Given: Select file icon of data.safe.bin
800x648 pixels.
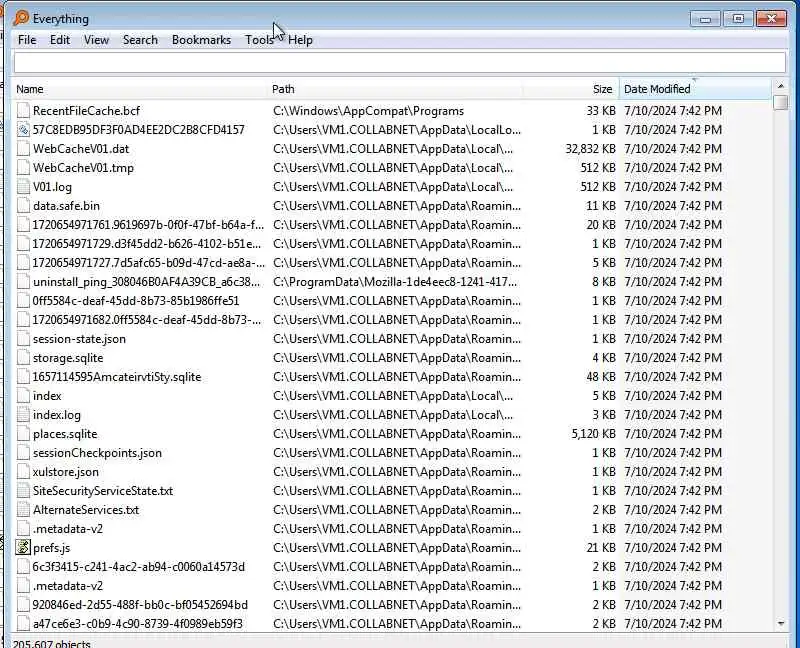Looking at the screenshot, I should [23, 206].
